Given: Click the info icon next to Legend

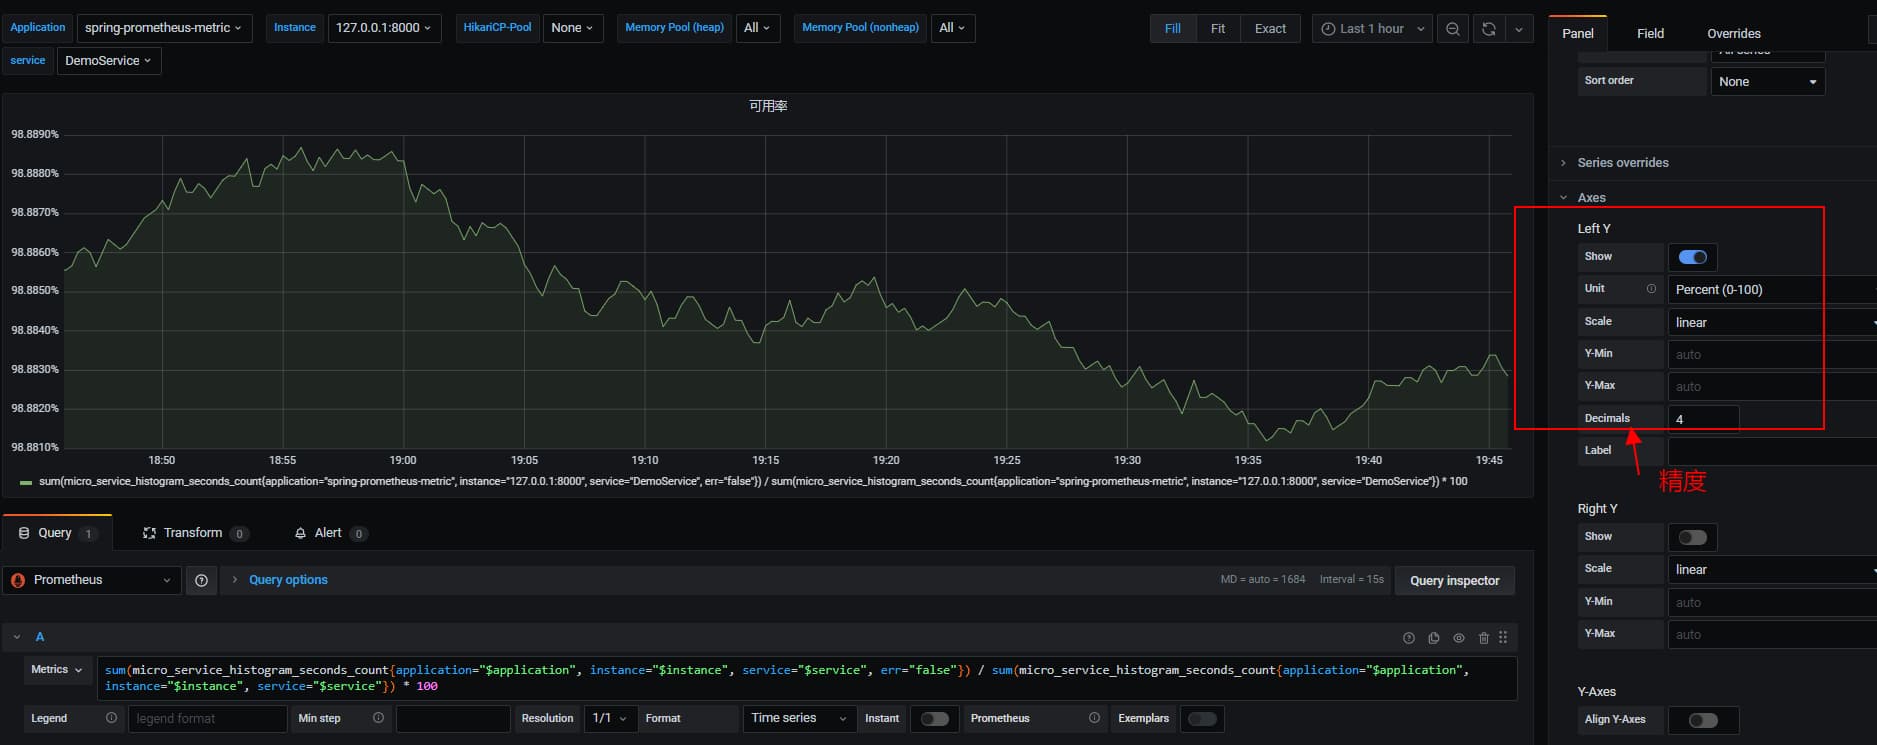Looking at the screenshot, I should pyautogui.click(x=111, y=718).
